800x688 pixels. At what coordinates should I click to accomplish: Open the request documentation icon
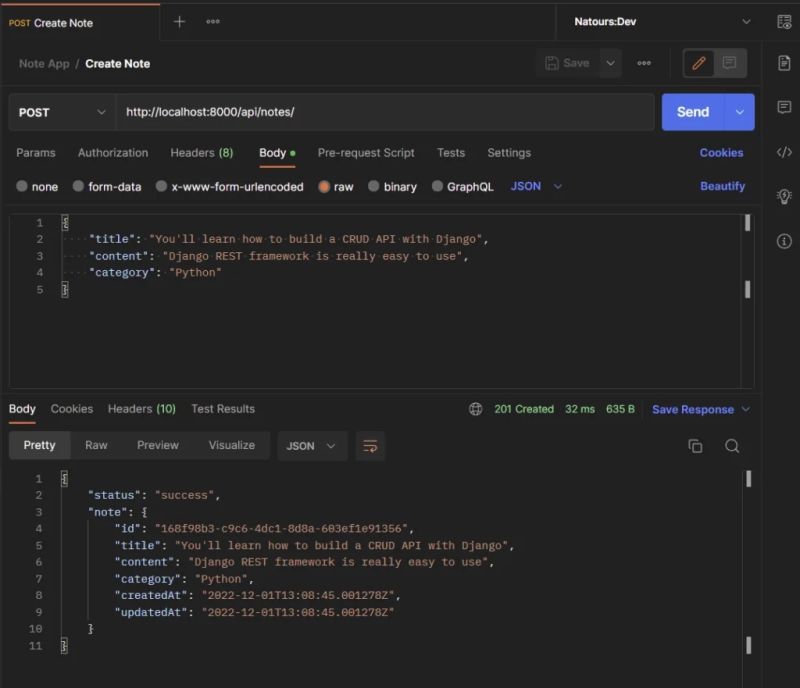(785, 62)
